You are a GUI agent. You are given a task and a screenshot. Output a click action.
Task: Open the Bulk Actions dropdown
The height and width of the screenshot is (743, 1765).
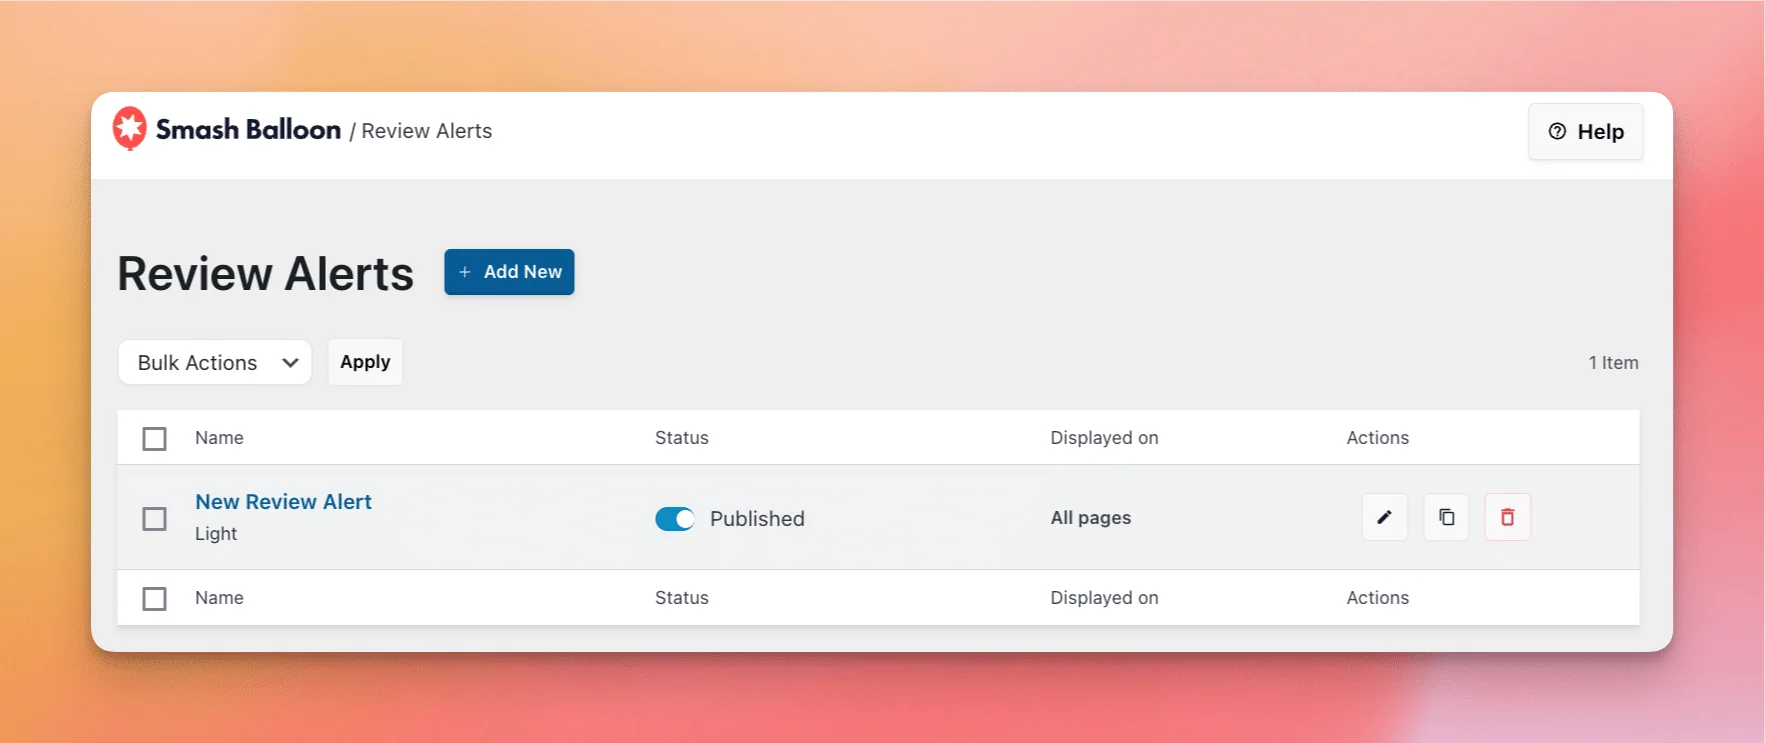pos(215,362)
